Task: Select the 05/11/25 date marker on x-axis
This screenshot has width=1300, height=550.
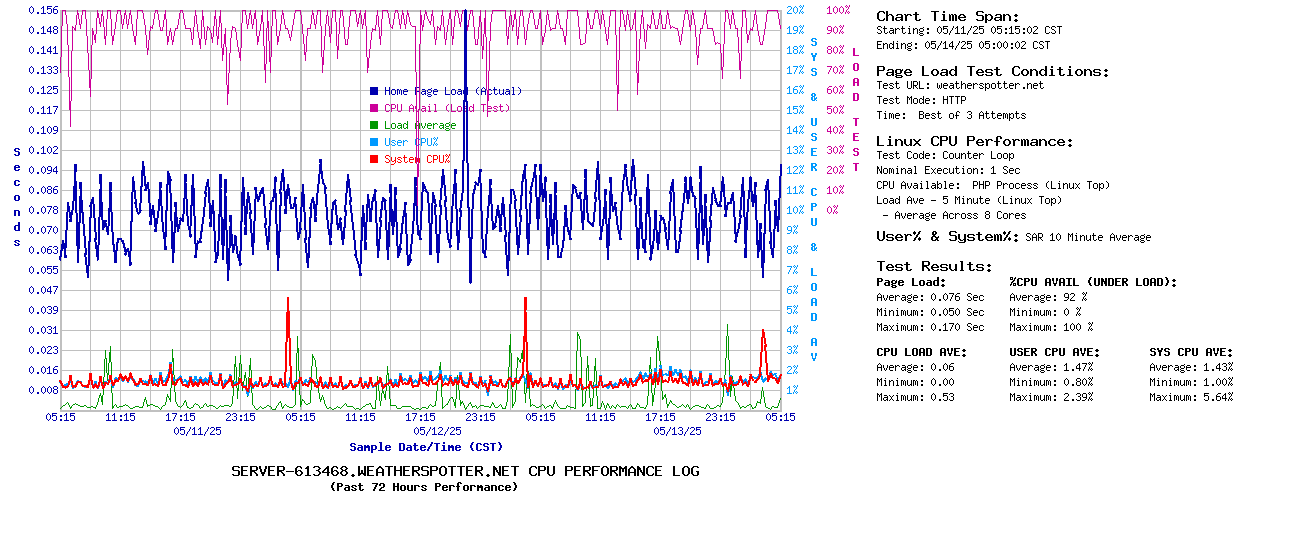Action: 198,431
